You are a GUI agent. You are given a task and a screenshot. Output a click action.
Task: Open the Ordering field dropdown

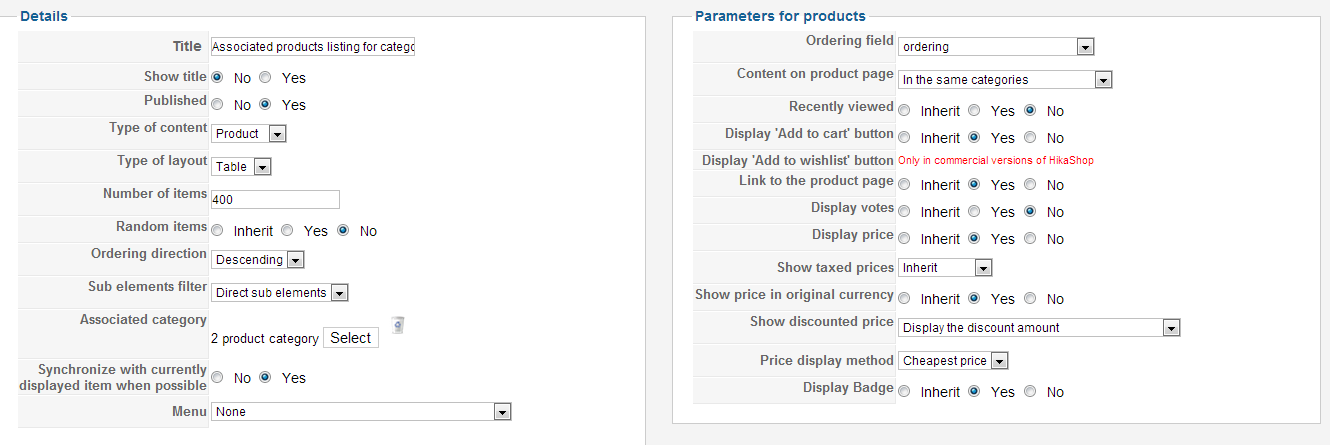tap(996, 47)
